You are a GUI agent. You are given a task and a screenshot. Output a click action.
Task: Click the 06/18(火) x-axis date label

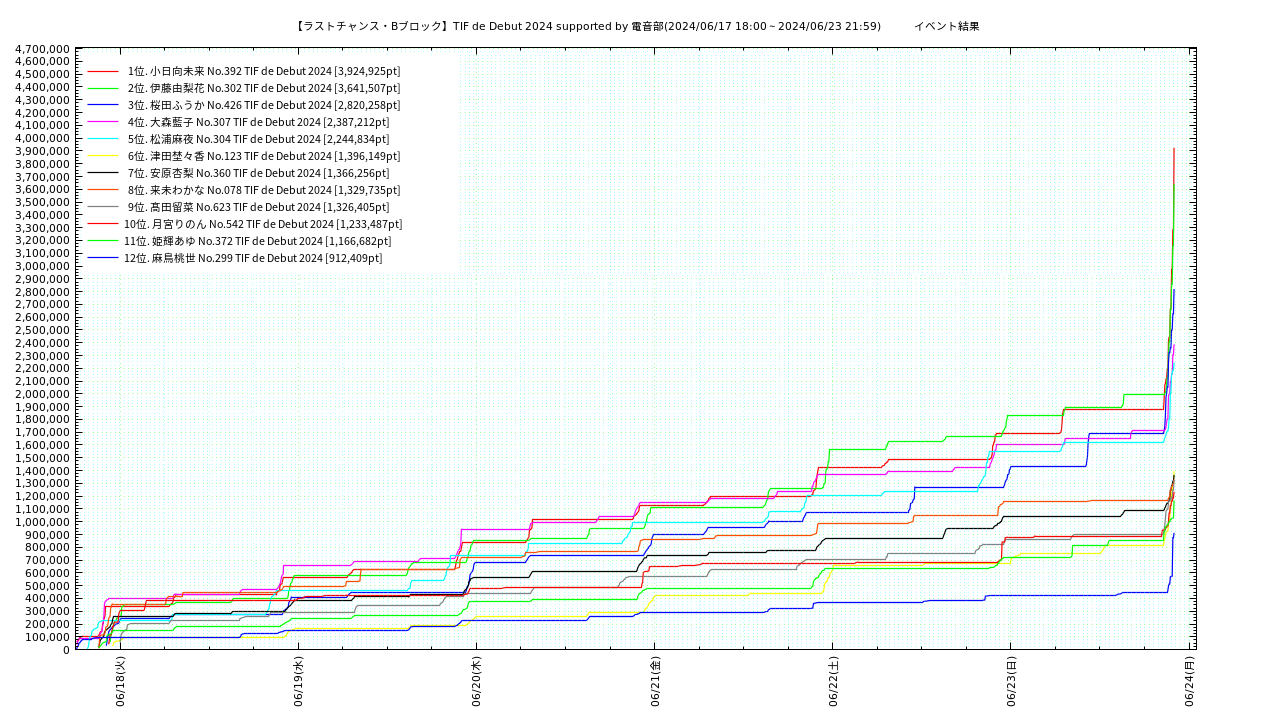coord(120,682)
